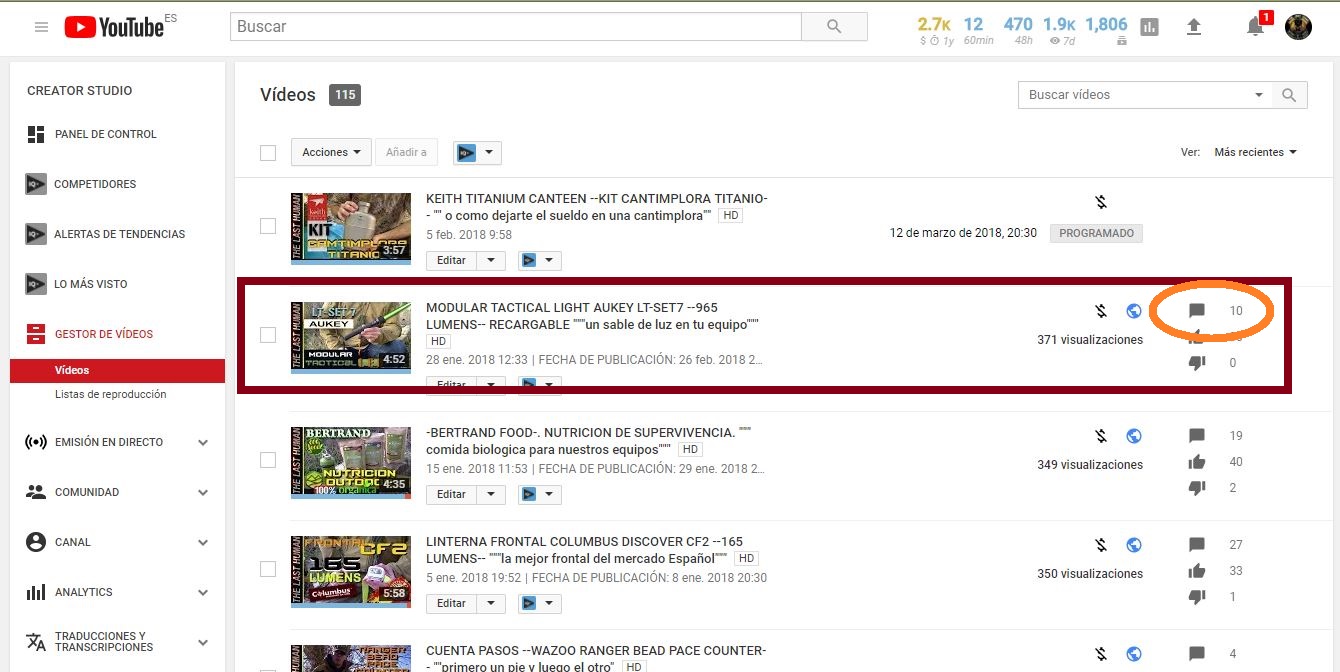Open the Editar arrow for KEITH TITANIUM CANTEEN

490,260
